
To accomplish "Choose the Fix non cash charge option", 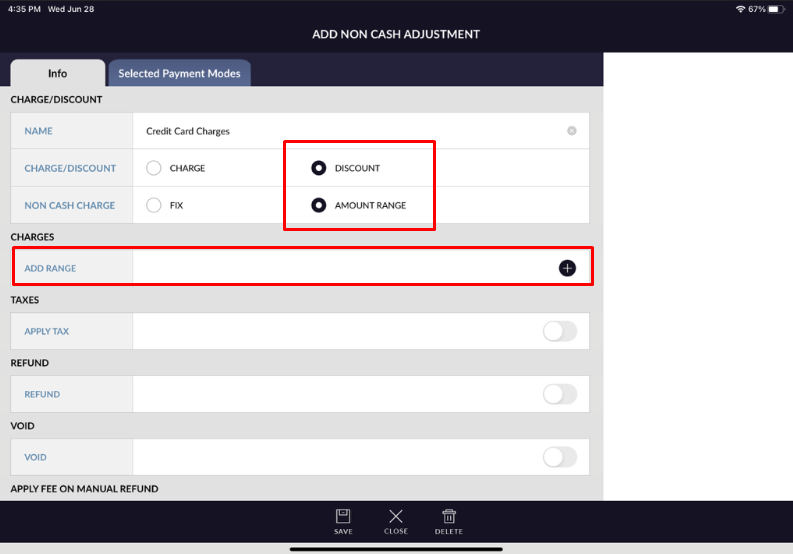I will [154, 205].
